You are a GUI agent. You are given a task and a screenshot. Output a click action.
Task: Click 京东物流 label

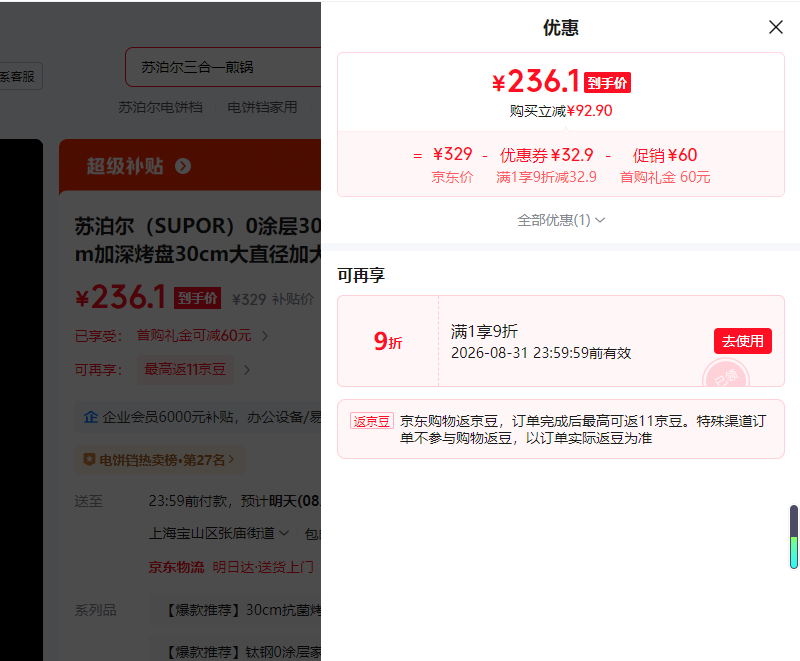pos(176,567)
